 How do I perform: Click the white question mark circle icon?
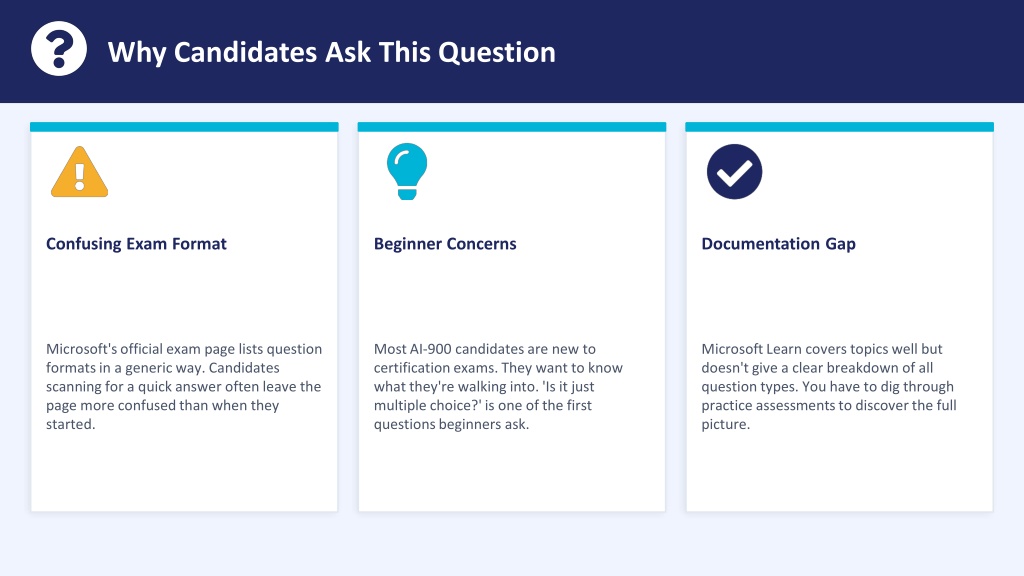click(59, 49)
